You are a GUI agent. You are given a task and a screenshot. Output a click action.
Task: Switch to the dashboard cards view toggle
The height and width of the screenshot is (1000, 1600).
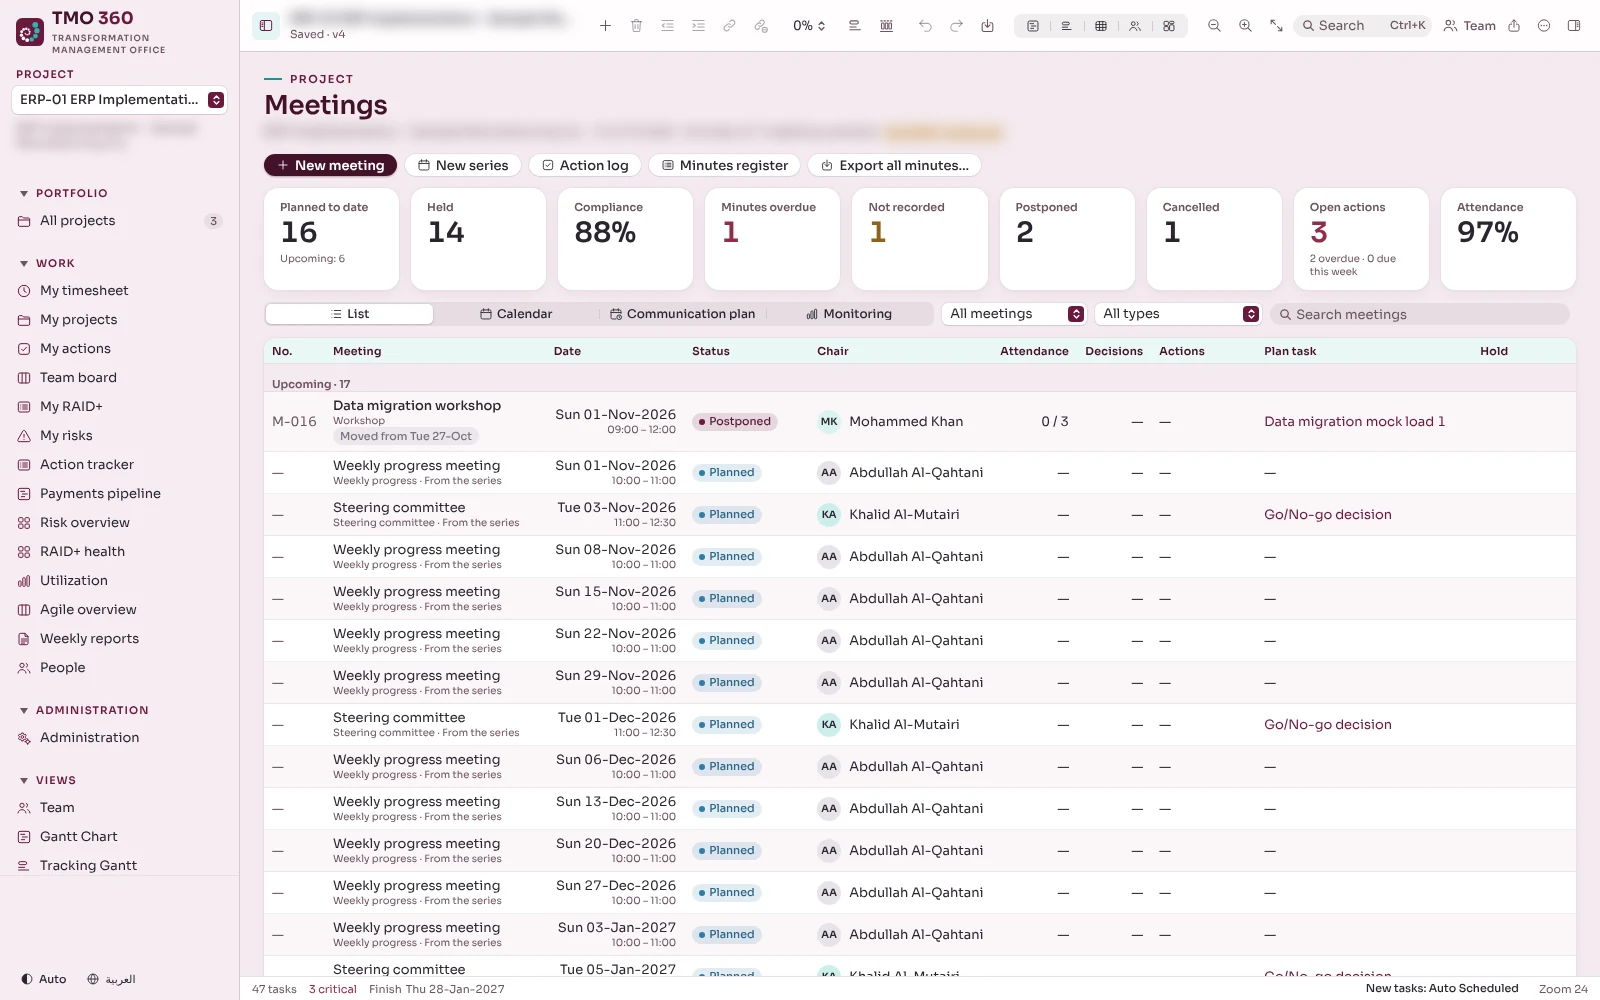[x=1169, y=26]
